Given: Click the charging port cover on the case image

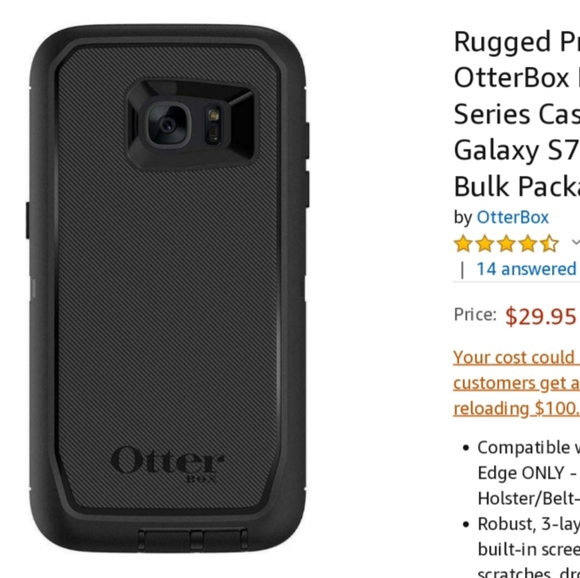Looking at the screenshot, I should 192,541.
